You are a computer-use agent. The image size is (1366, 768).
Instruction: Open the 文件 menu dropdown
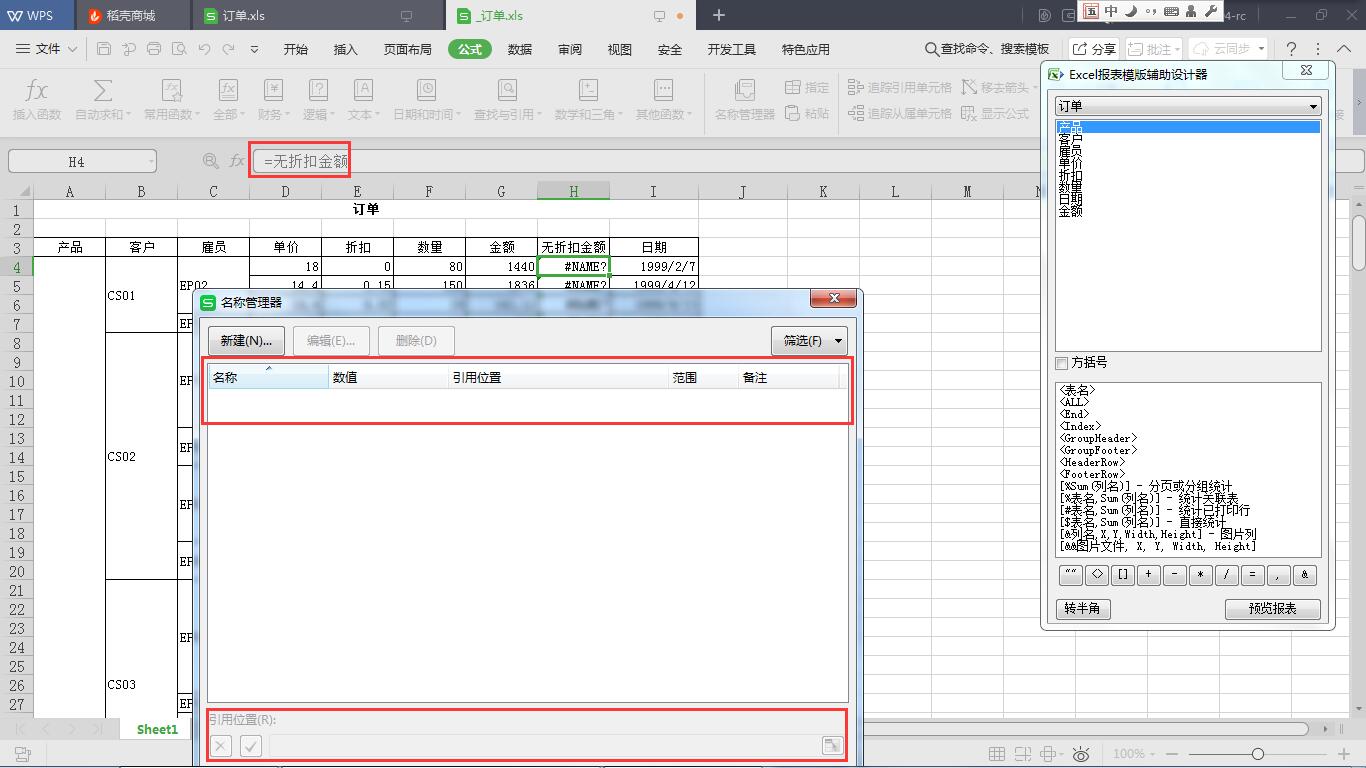click(x=48, y=49)
